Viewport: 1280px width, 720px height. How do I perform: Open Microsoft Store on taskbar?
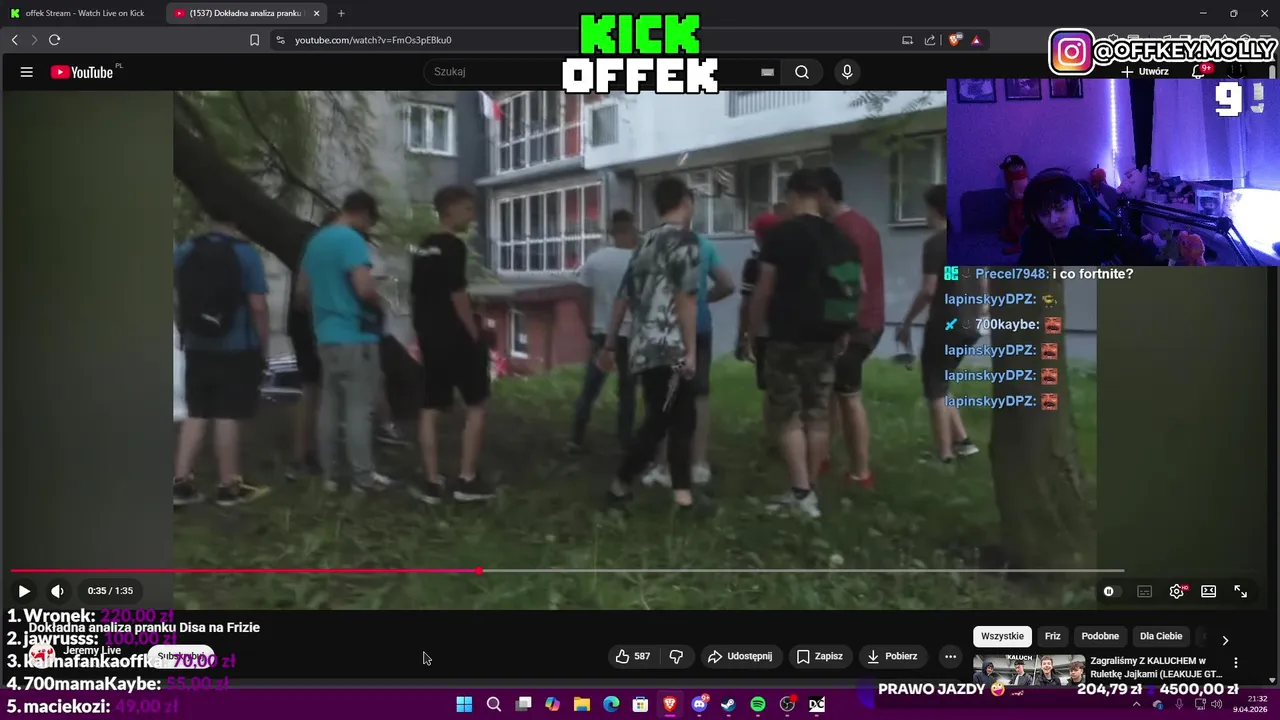click(640, 705)
